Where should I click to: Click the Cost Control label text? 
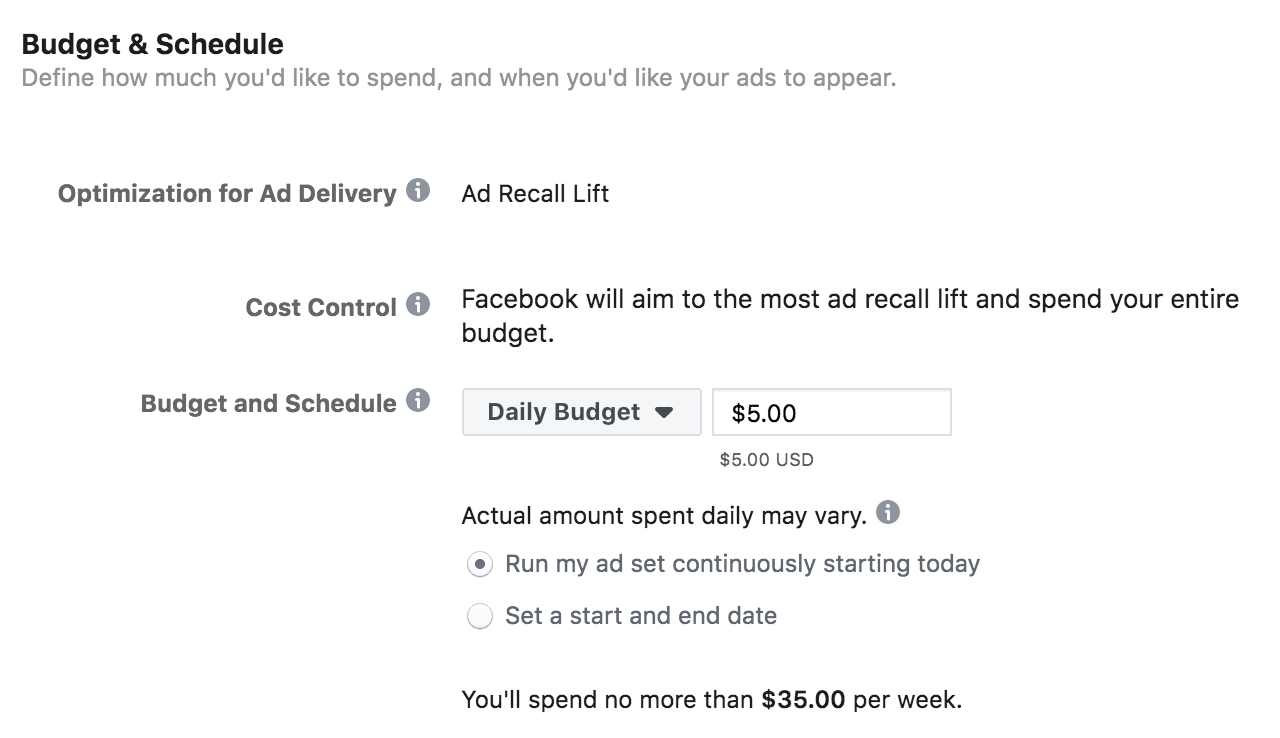coord(321,307)
